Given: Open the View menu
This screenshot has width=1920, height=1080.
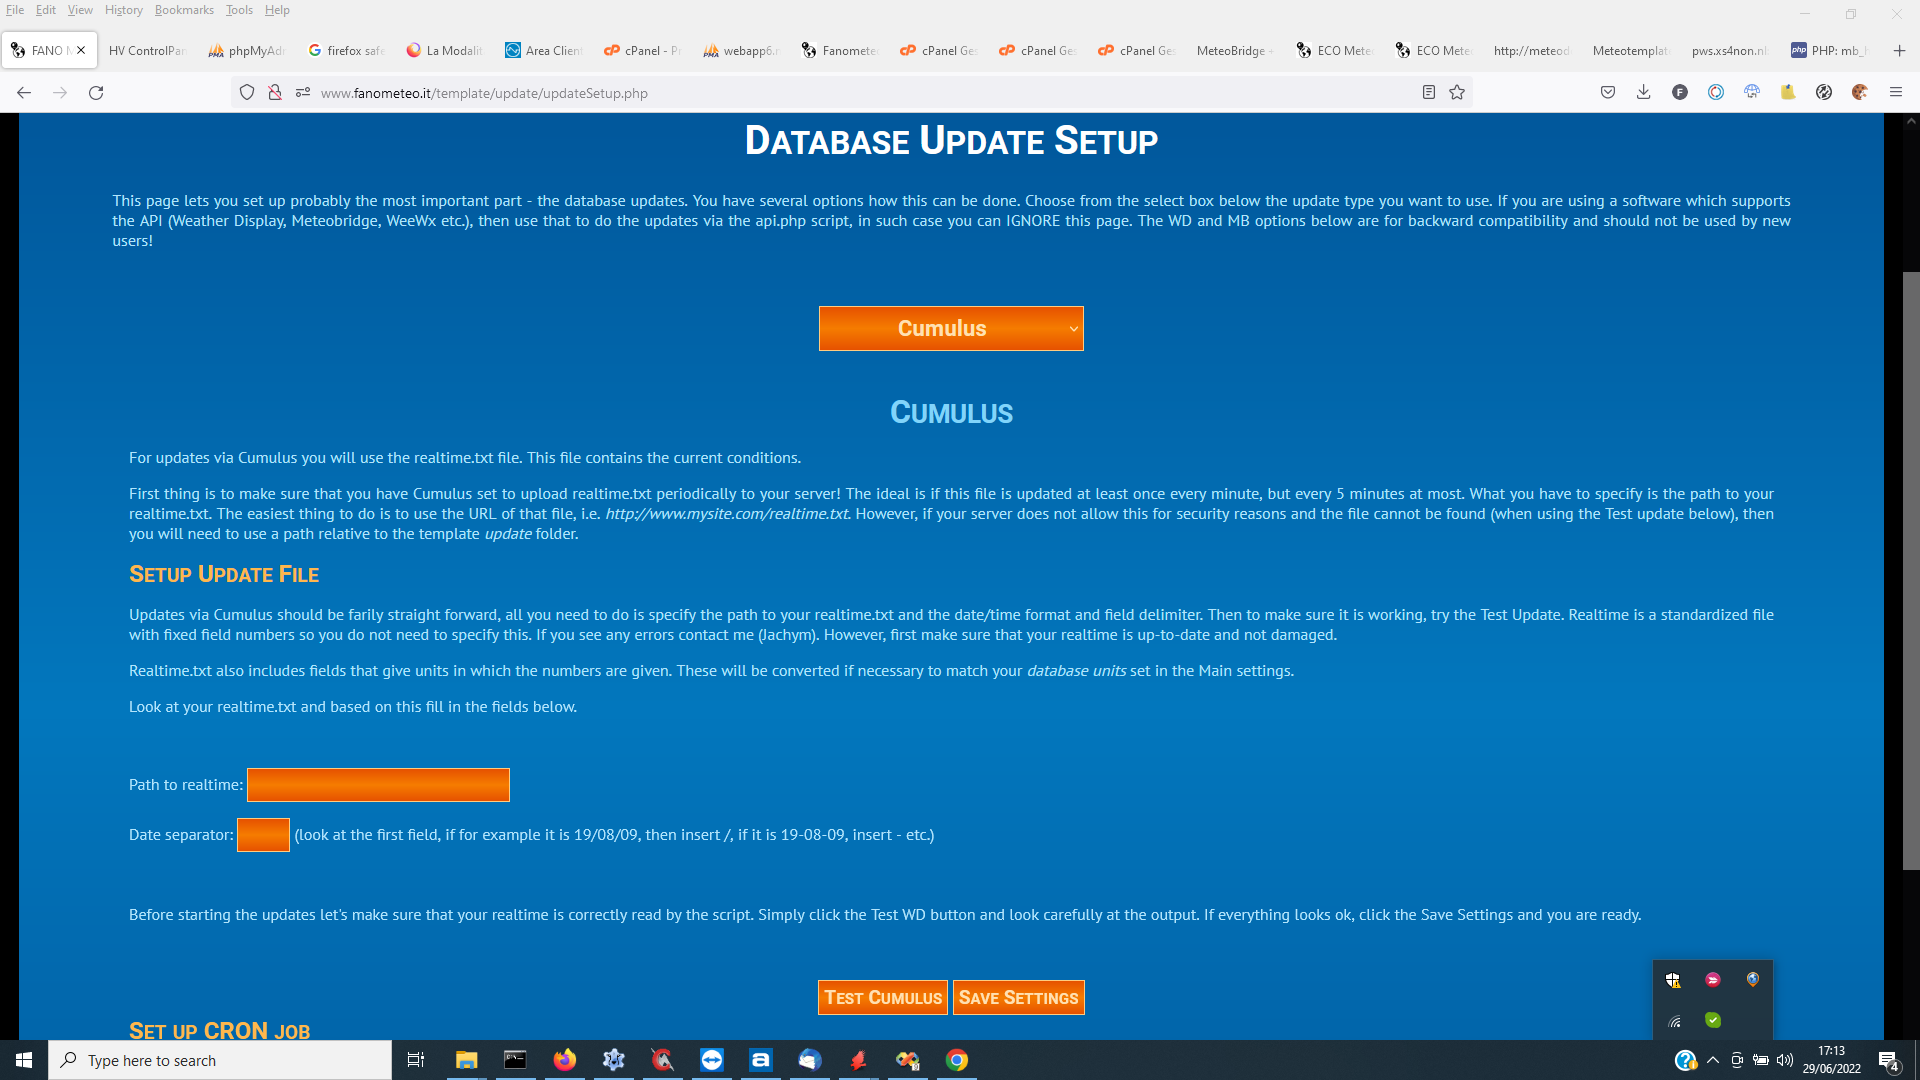Looking at the screenshot, I should tap(80, 10).
